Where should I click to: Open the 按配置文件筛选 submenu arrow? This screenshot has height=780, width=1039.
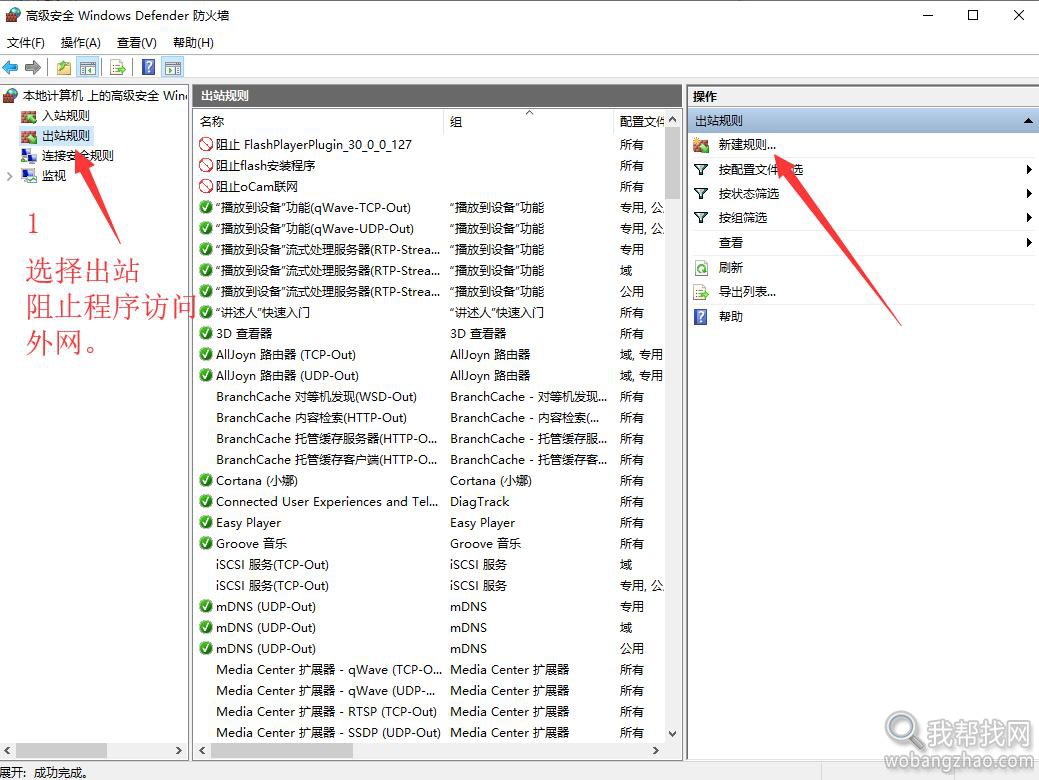click(x=1029, y=170)
